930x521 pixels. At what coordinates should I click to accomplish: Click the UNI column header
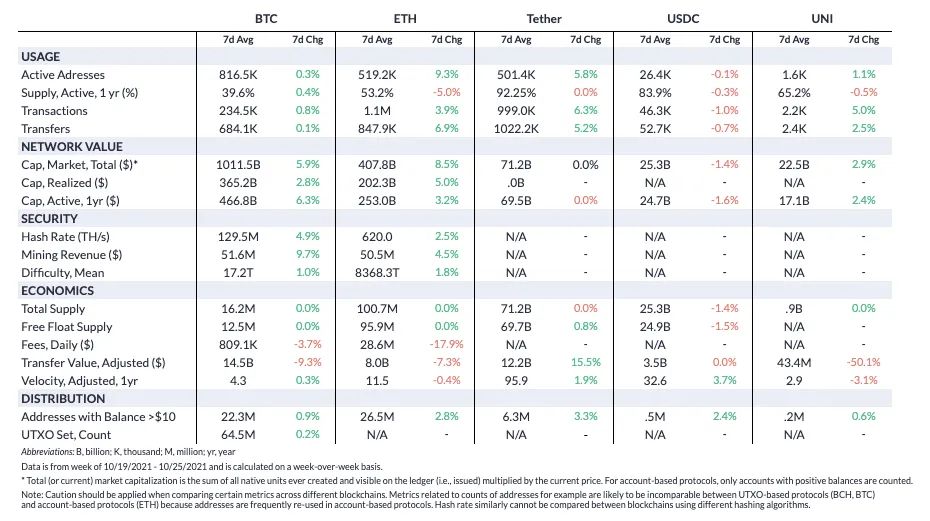point(822,18)
